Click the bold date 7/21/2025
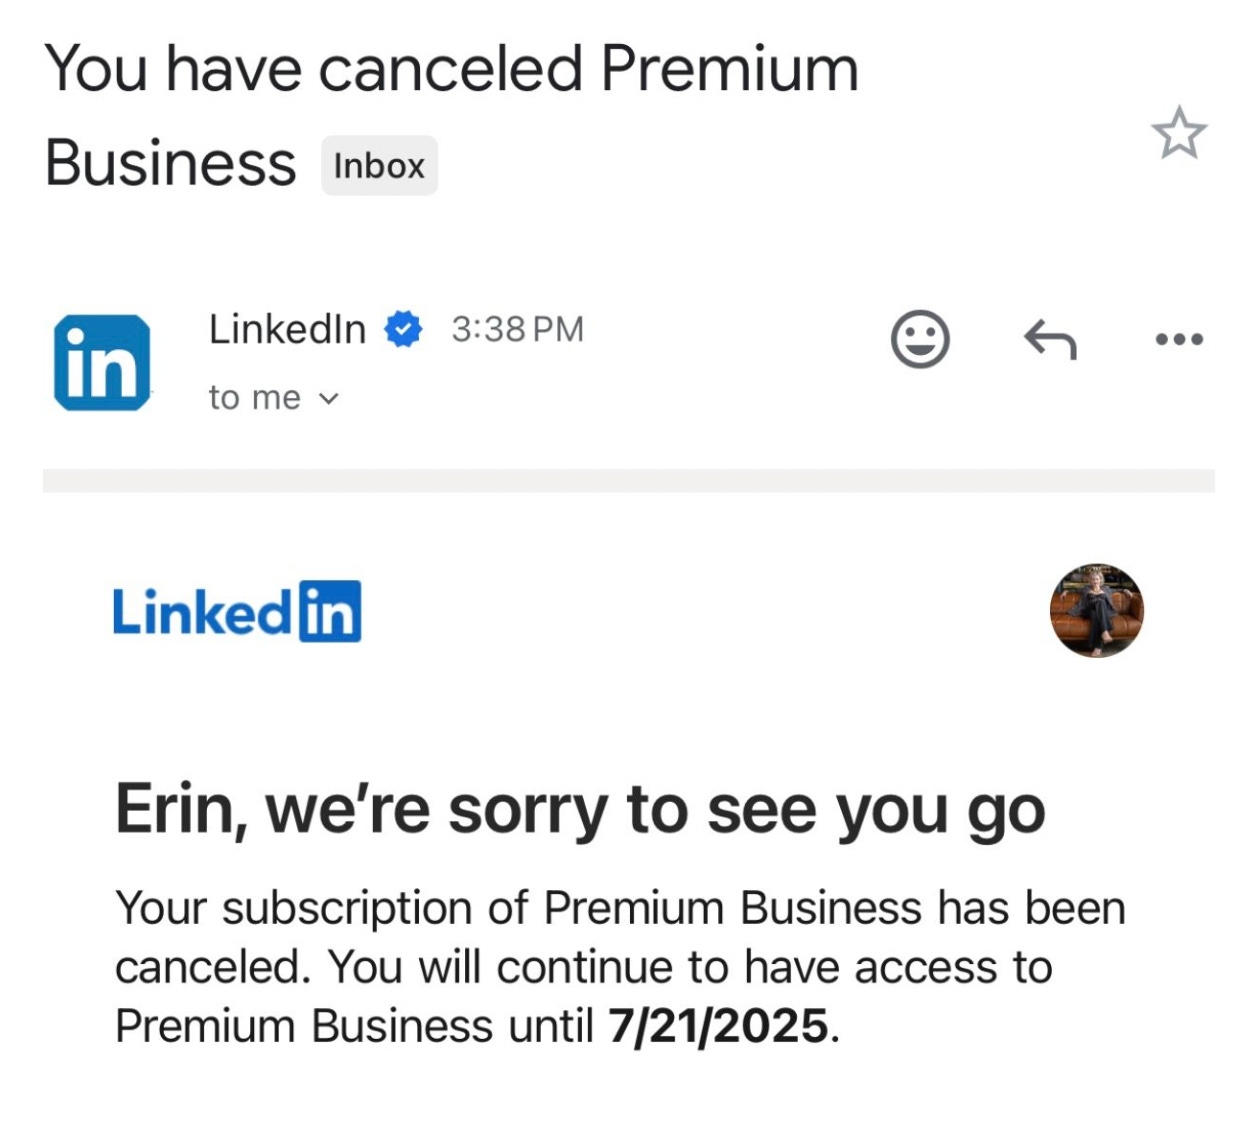 coord(718,1026)
